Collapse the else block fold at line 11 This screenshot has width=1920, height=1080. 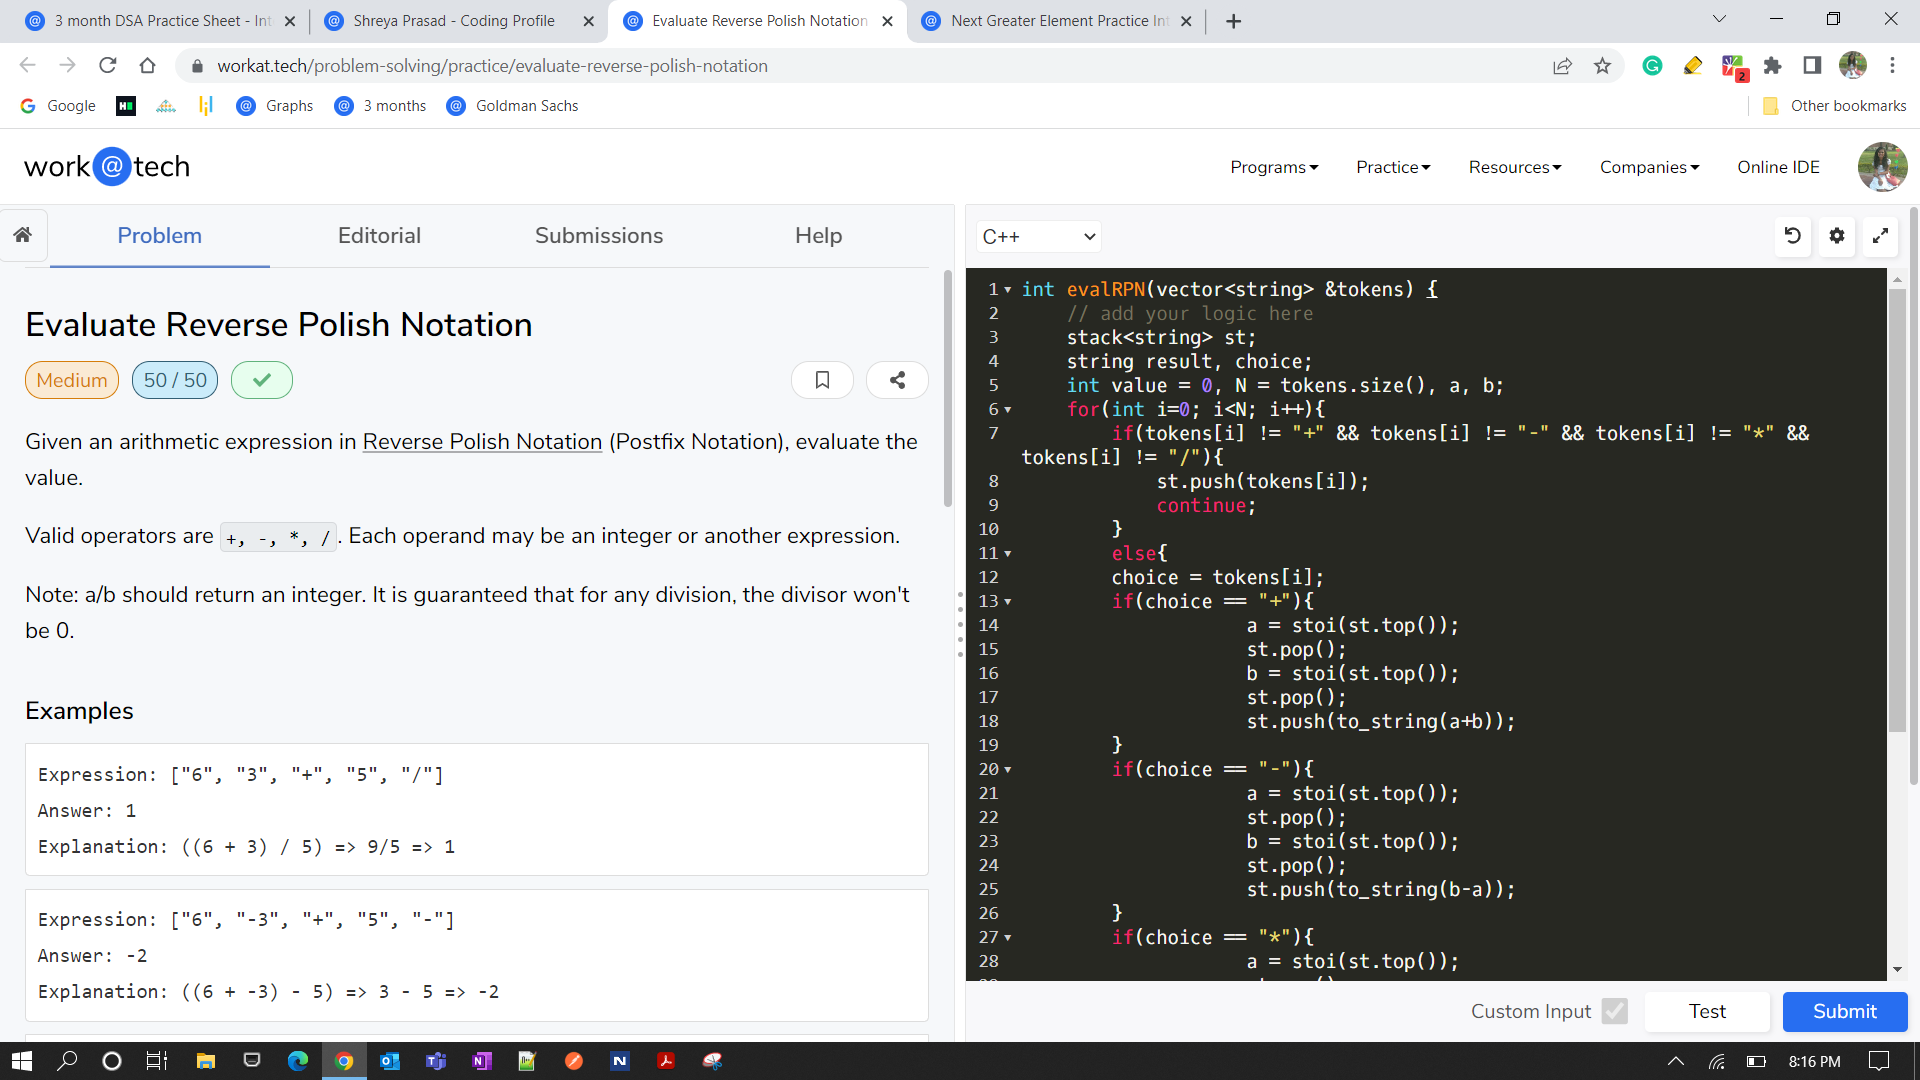coord(1007,554)
